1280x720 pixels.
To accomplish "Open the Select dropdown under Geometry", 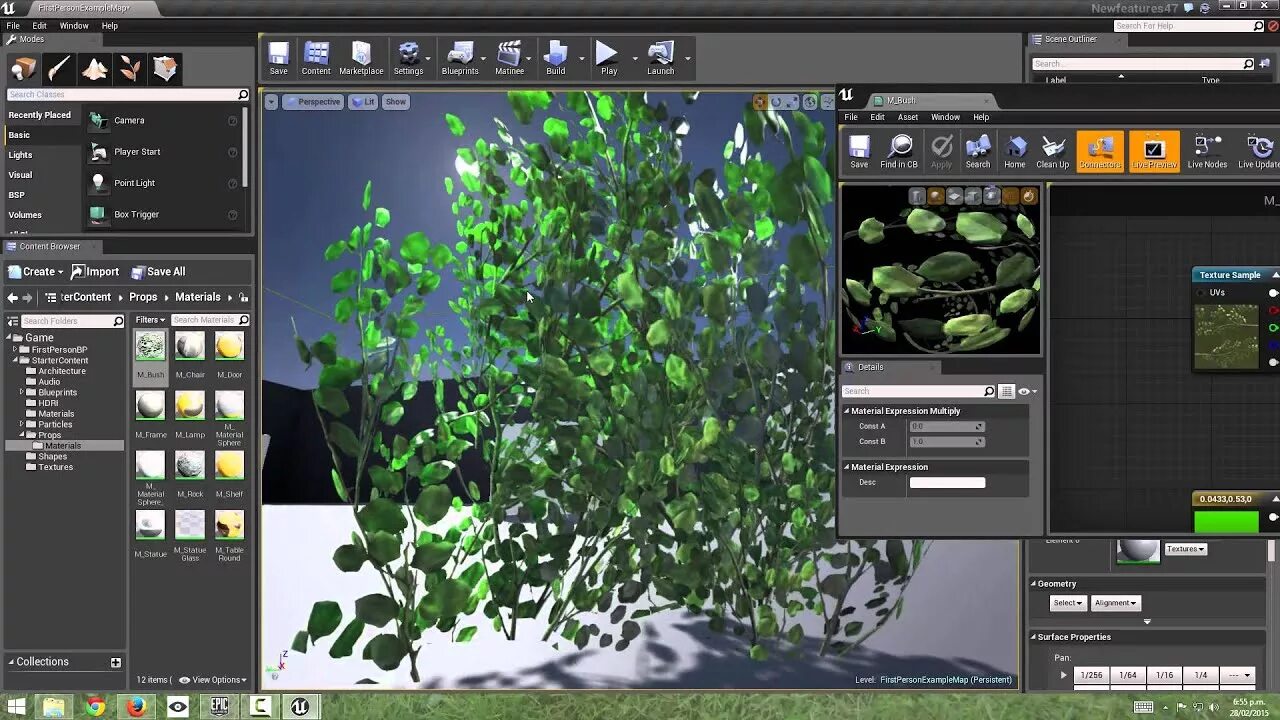I will 1067,603.
